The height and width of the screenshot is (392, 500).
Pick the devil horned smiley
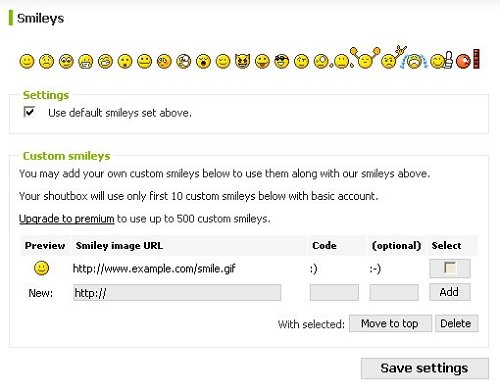coord(242,61)
